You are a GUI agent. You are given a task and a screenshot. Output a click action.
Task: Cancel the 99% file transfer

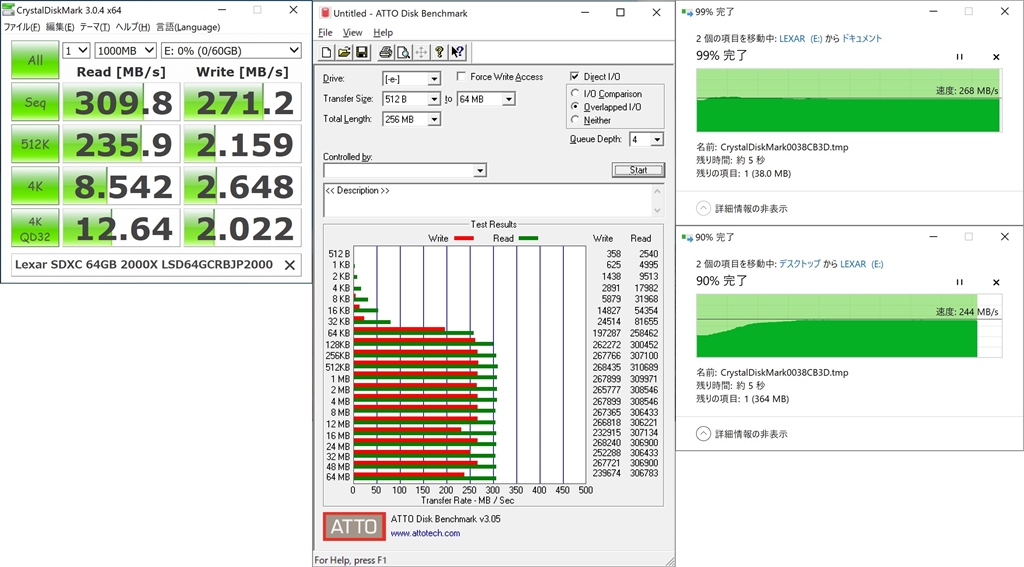pyautogui.click(x=996, y=57)
